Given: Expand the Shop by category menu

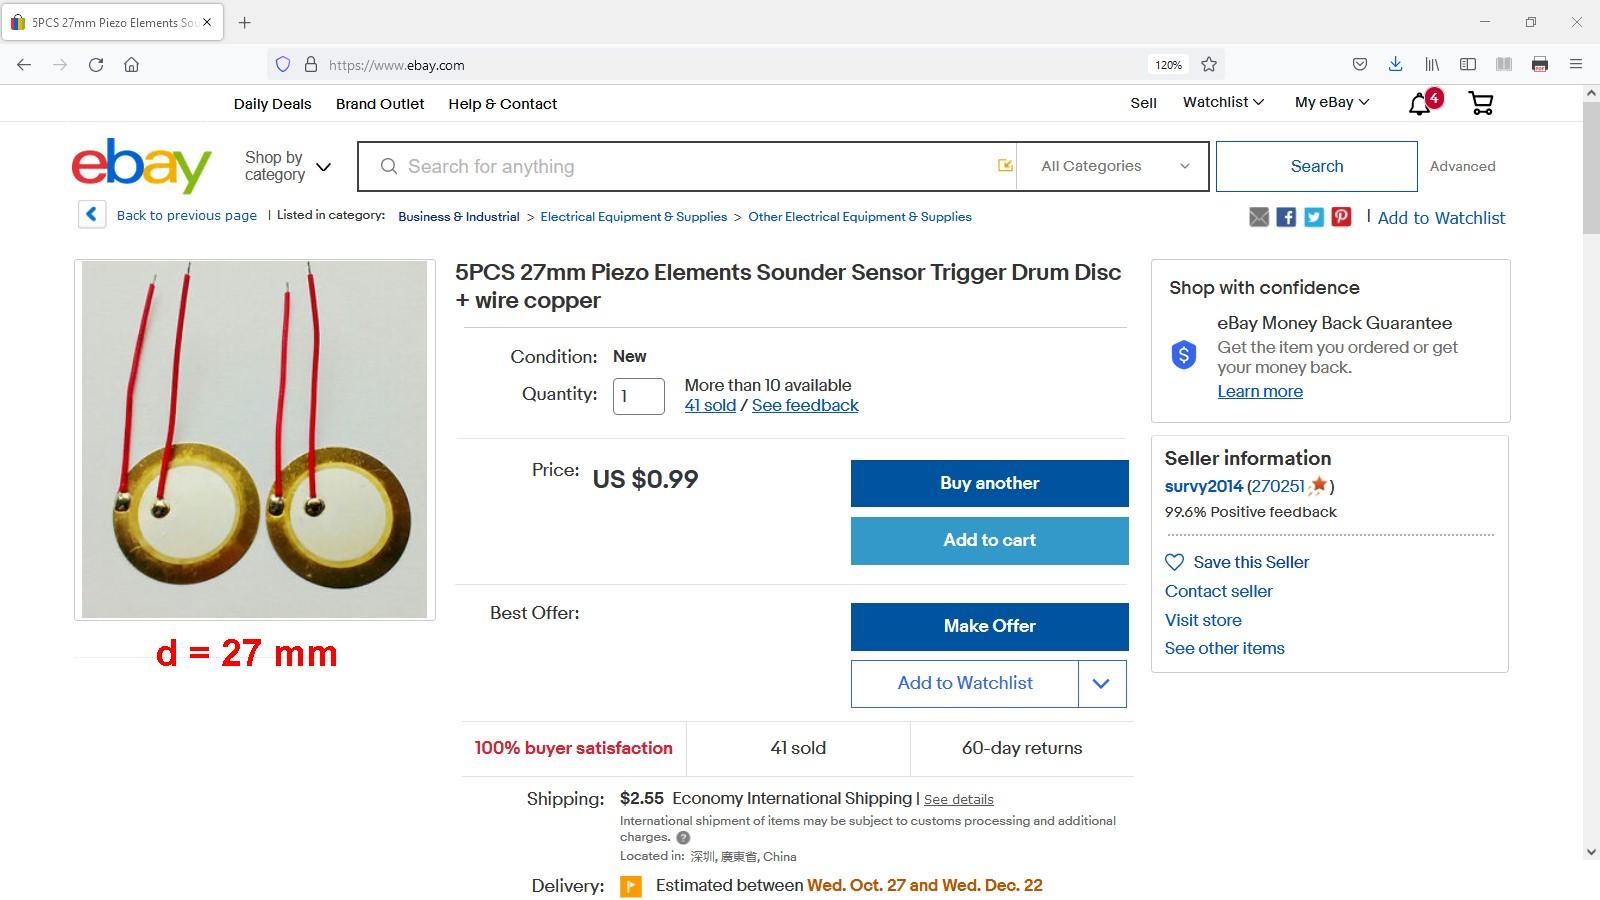Looking at the screenshot, I should coord(288,166).
